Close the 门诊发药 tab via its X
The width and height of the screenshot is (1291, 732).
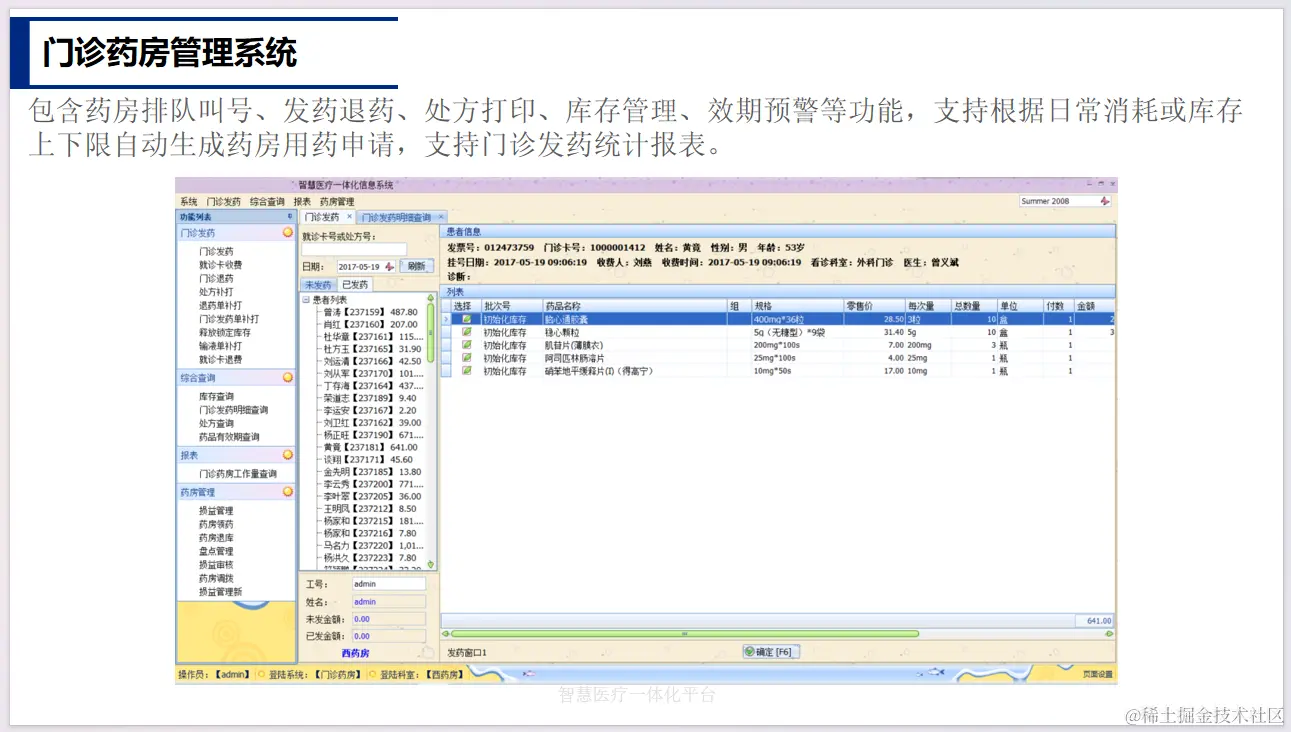(x=349, y=217)
